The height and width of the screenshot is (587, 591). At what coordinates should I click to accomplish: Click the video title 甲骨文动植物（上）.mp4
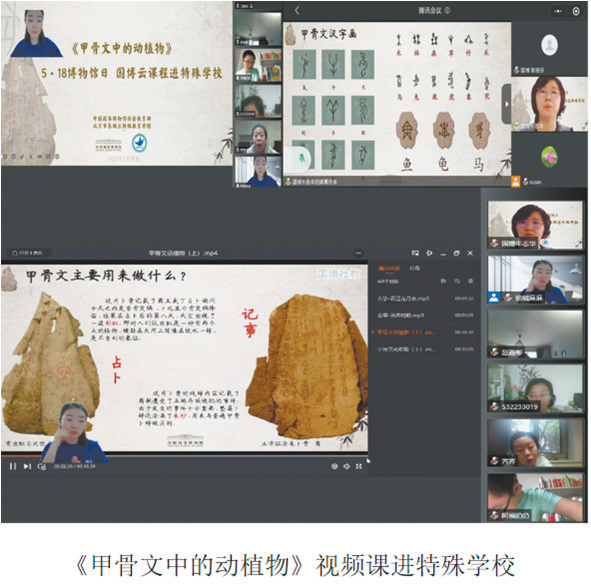point(183,253)
